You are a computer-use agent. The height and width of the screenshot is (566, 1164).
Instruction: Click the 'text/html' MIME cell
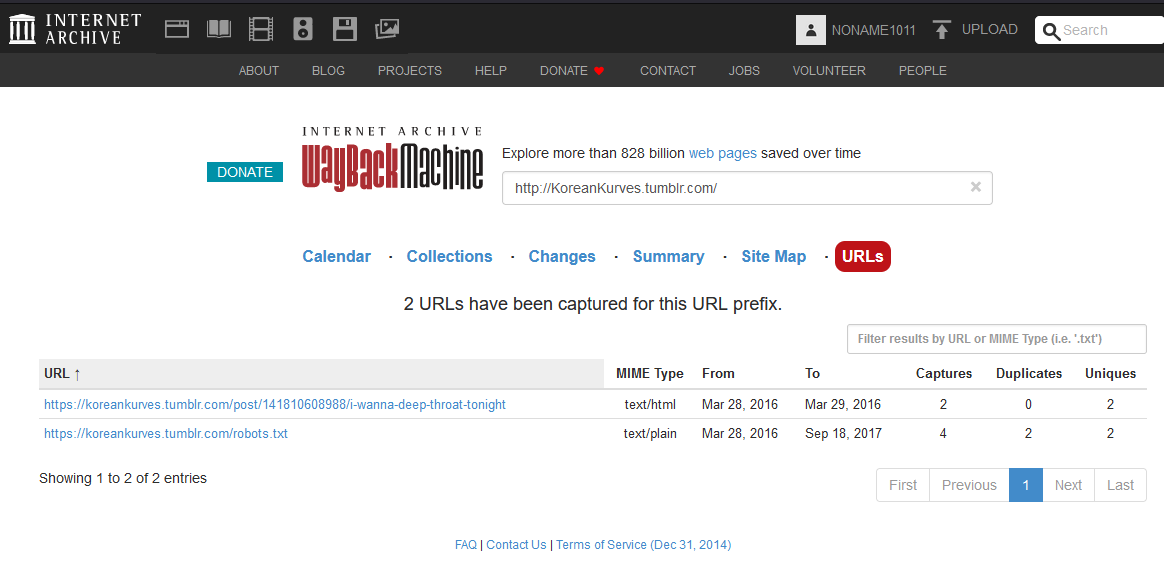pyautogui.click(x=650, y=405)
